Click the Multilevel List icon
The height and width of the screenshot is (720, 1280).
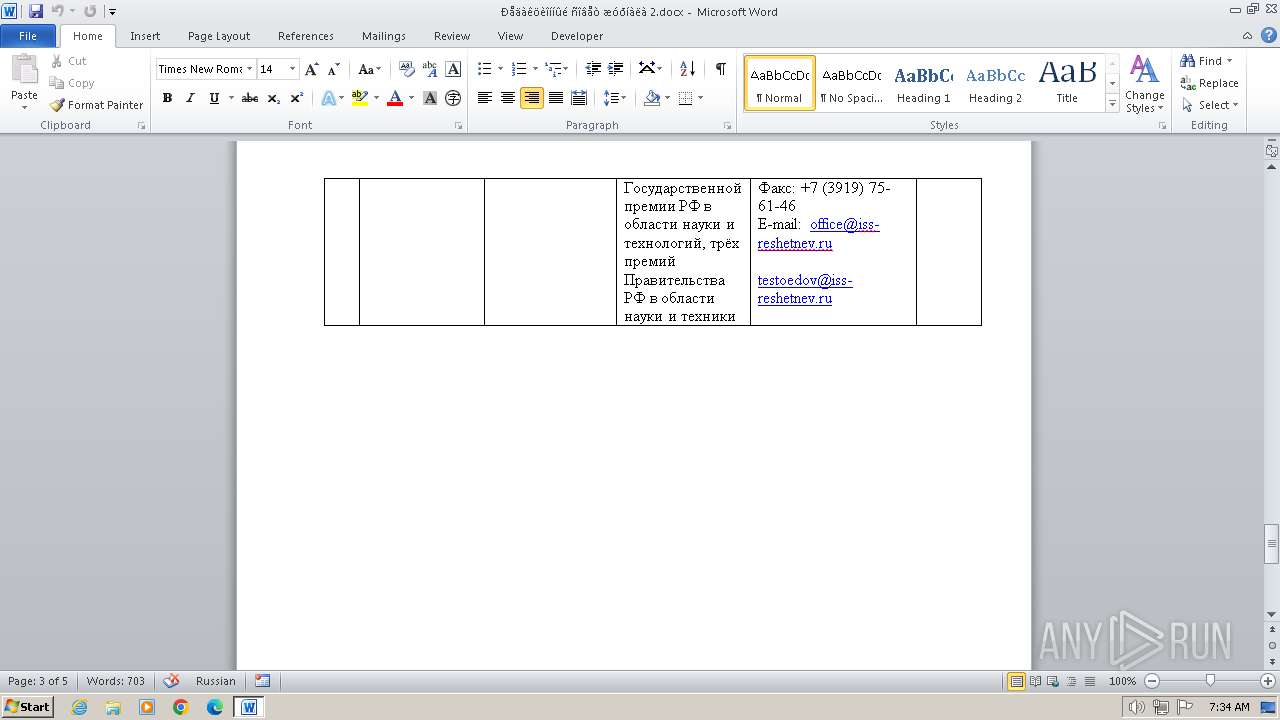pos(552,69)
